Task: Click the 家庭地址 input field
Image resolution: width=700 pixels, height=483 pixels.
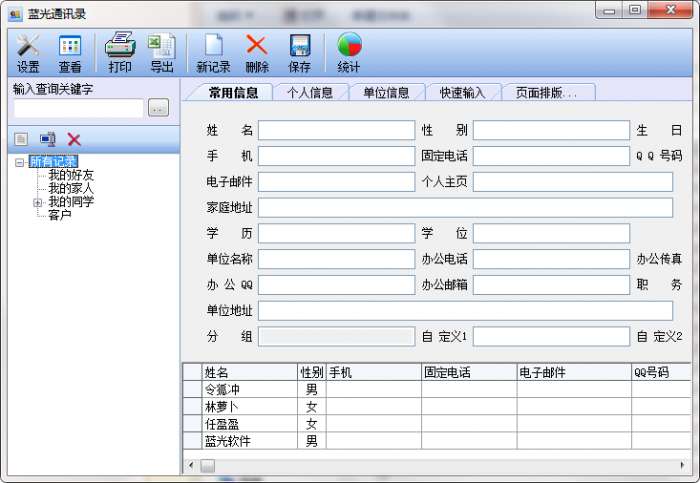Action: [x=465, y=208]
